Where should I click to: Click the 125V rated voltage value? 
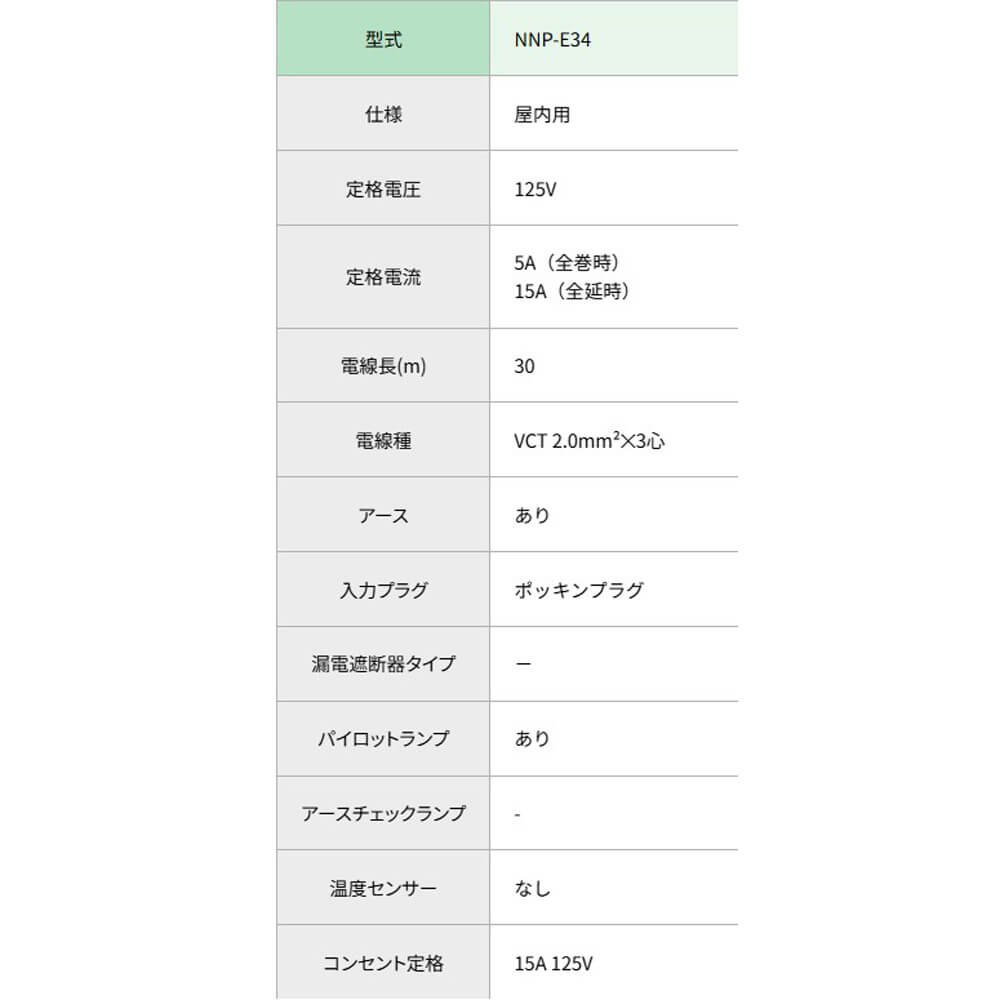click(x=535, y=190)
